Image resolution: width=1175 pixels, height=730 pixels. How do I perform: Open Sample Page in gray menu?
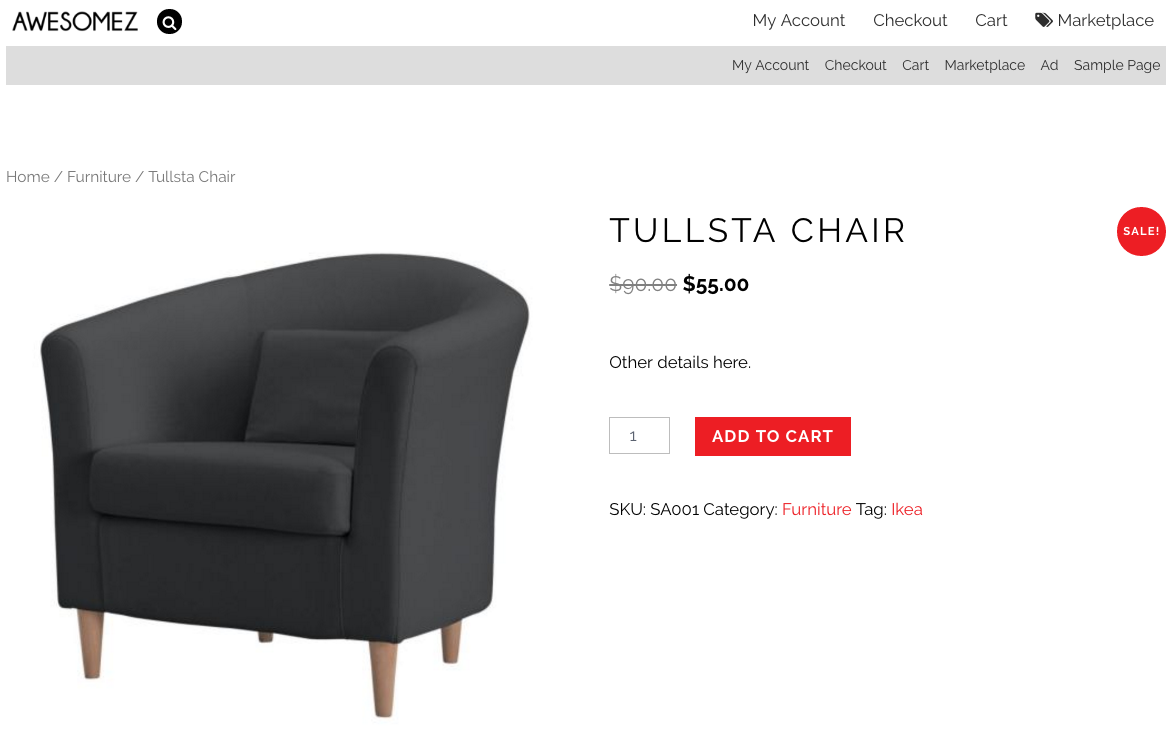[1117, 65]
